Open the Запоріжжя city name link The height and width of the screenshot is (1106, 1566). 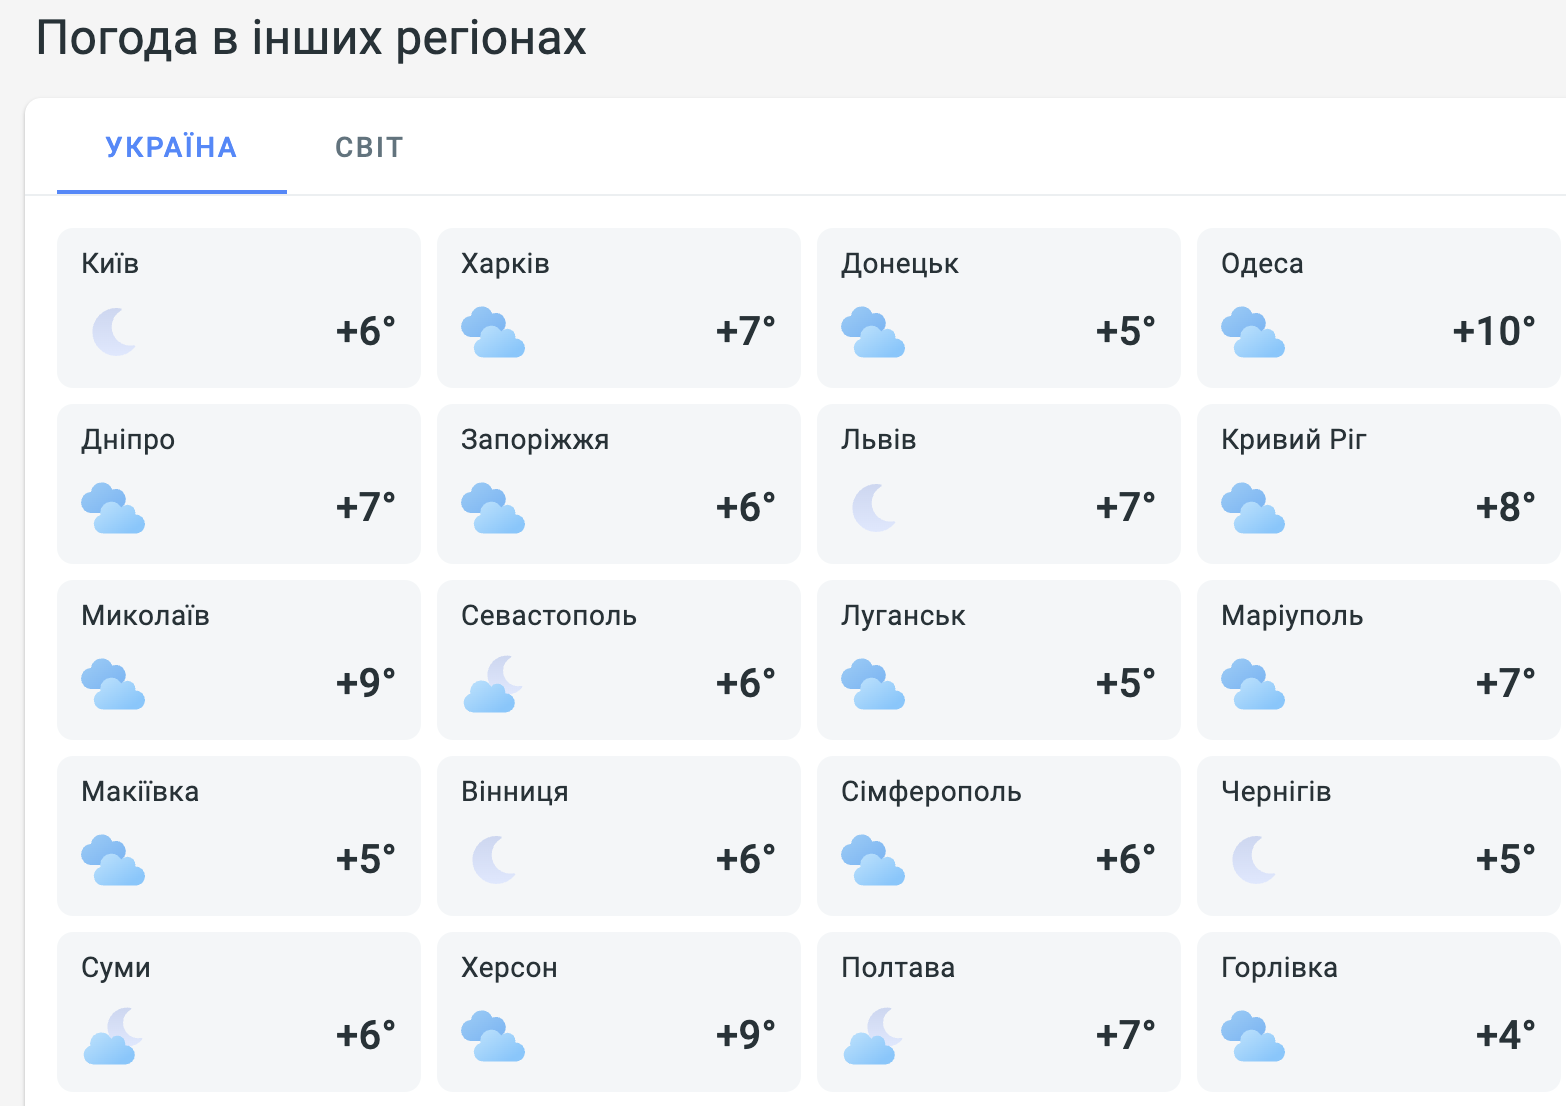(x=535, y=440)
